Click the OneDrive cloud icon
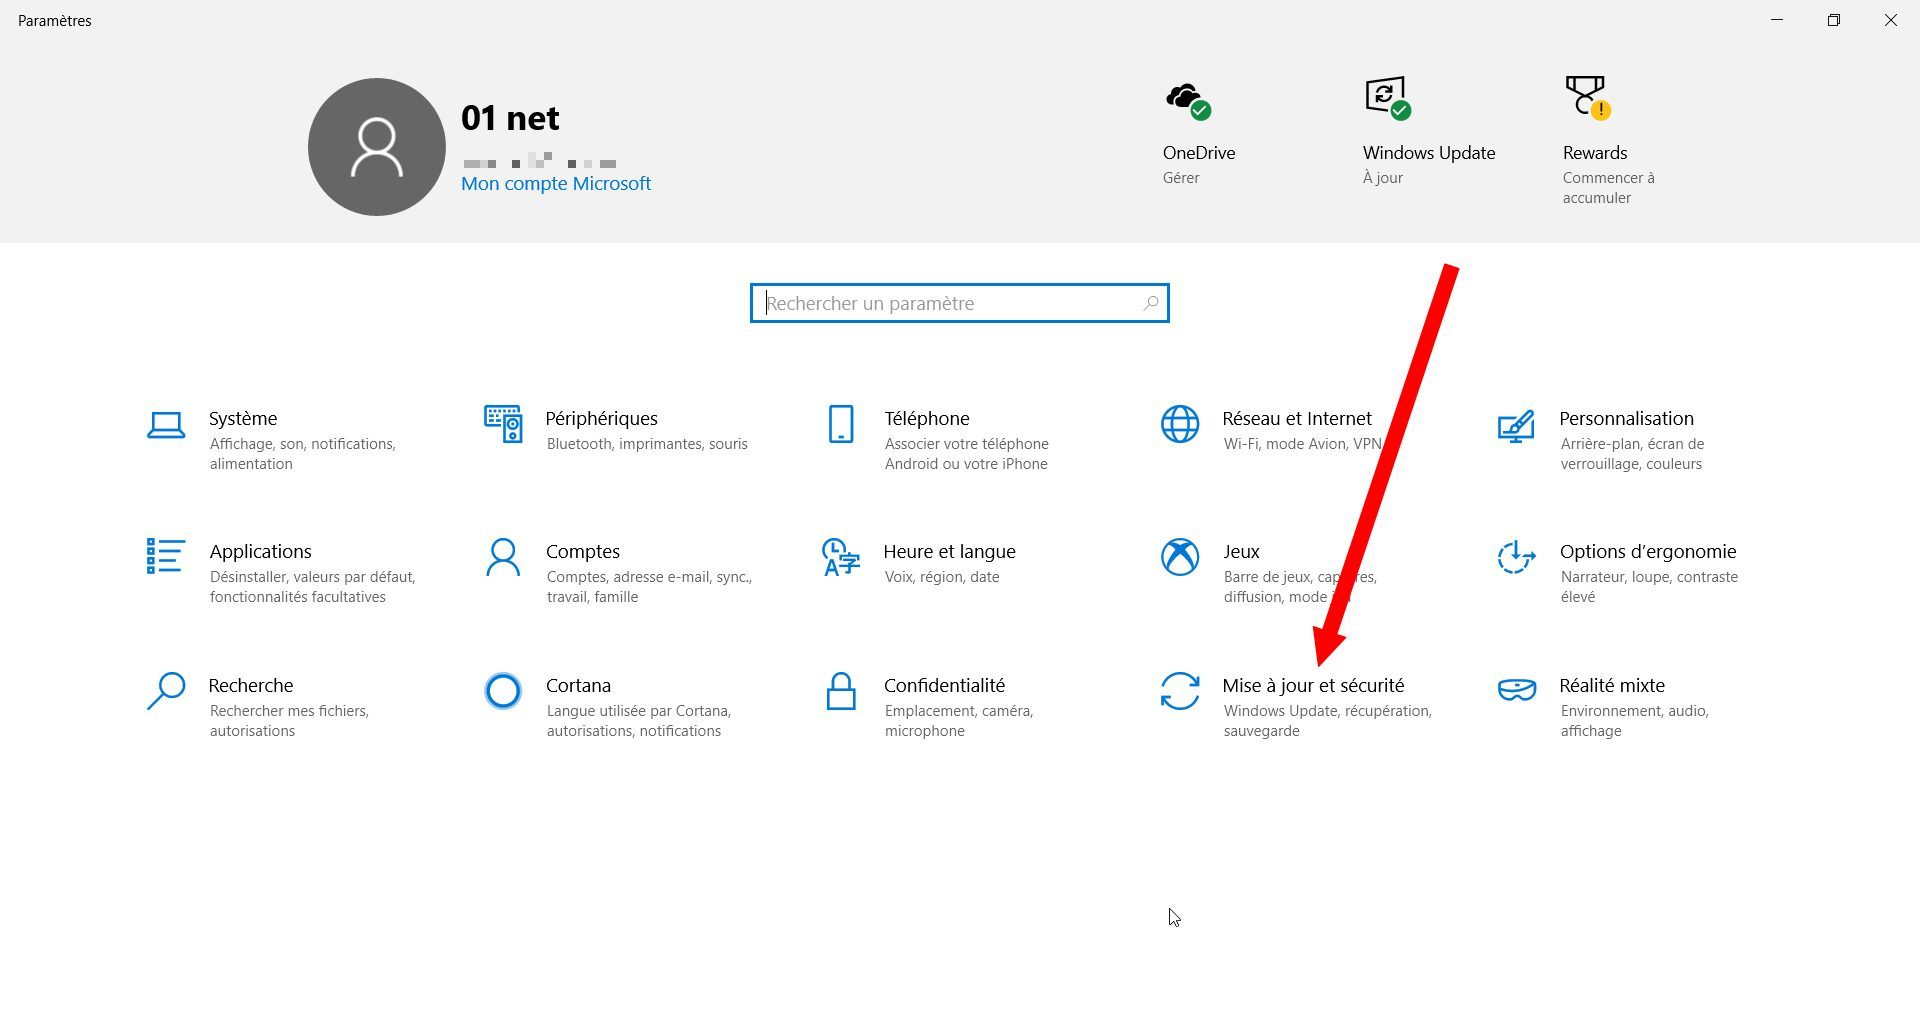This screenshot has height=1030, width=1920. click(x=1188, y=100)
